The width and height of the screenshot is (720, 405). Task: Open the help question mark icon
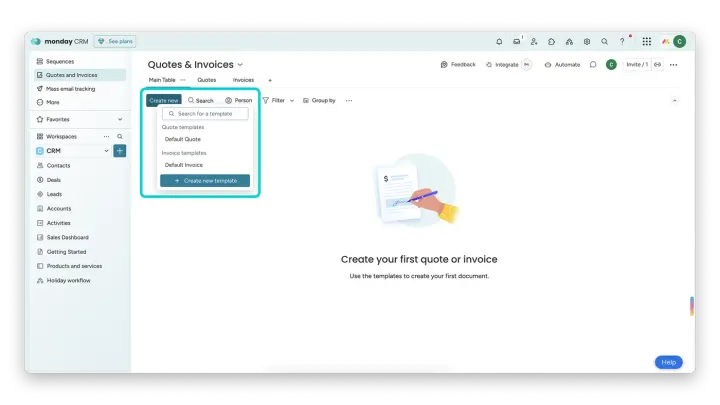click(622, 41)
